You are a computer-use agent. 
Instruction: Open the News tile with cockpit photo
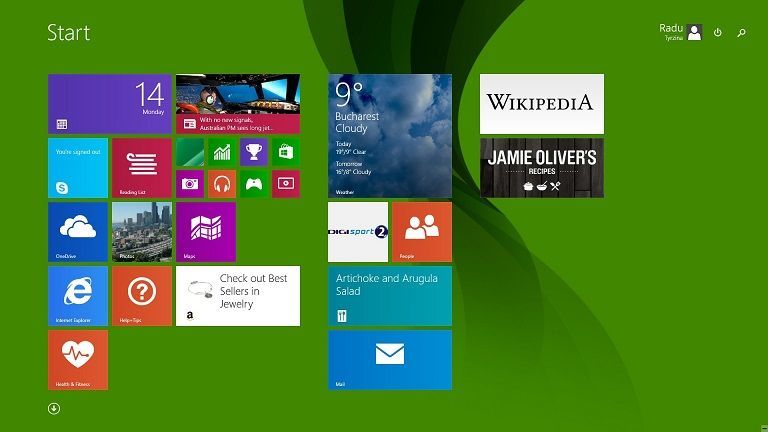[x=238, y=104]
